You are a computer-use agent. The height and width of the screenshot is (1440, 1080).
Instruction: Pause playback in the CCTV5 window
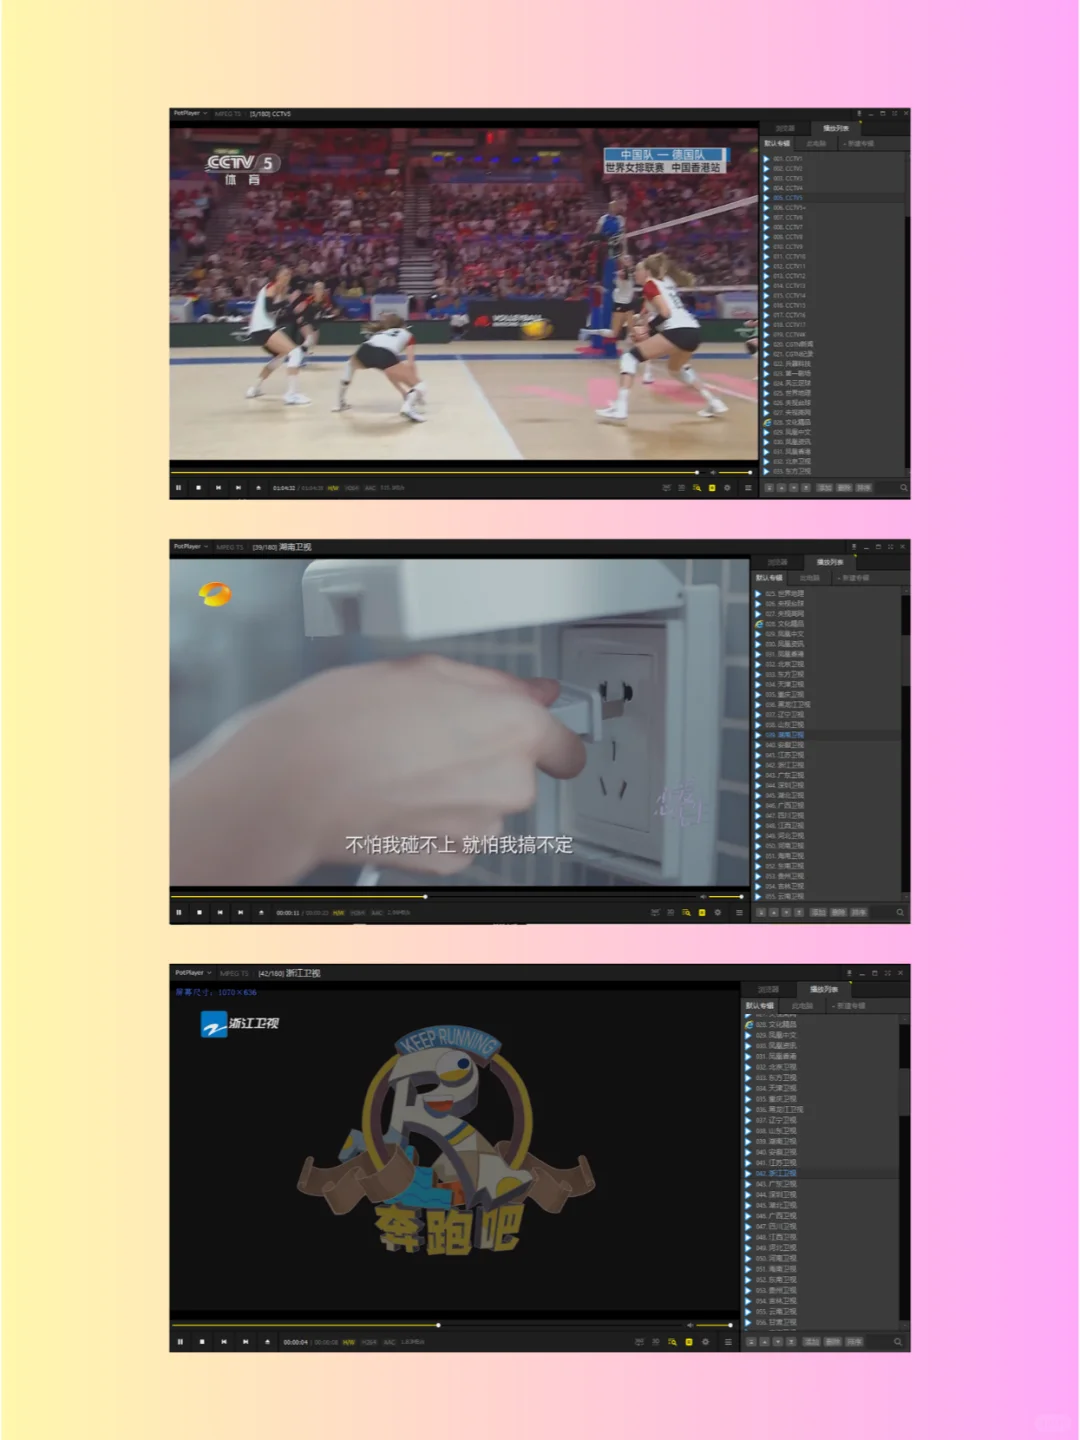click(178, 488)
